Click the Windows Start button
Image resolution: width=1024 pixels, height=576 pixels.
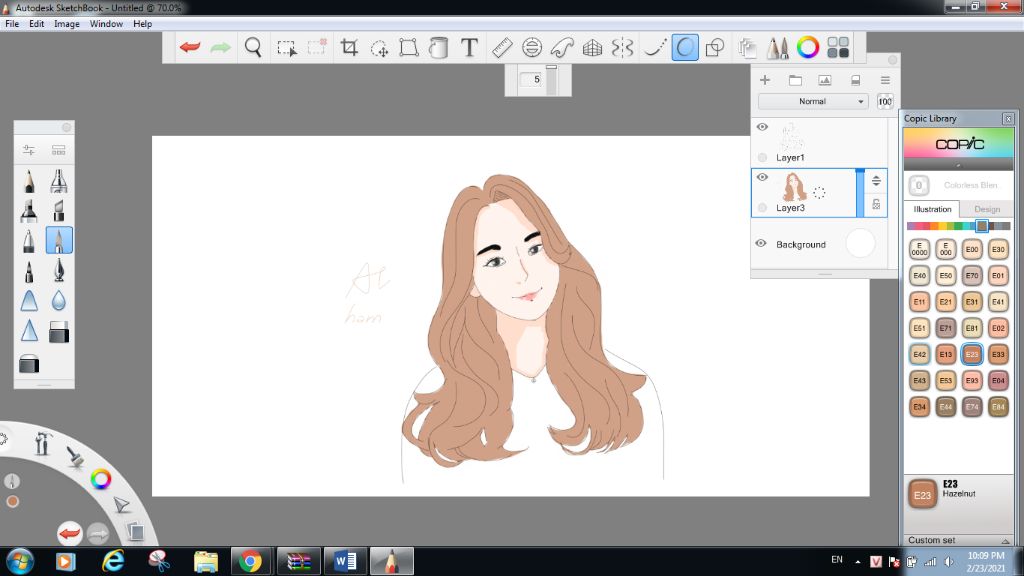tap(19, 561)
